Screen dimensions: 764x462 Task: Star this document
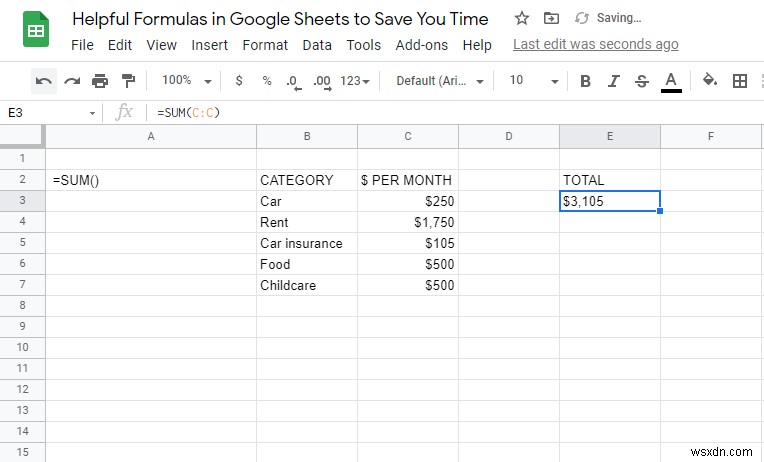coord(521,18)
